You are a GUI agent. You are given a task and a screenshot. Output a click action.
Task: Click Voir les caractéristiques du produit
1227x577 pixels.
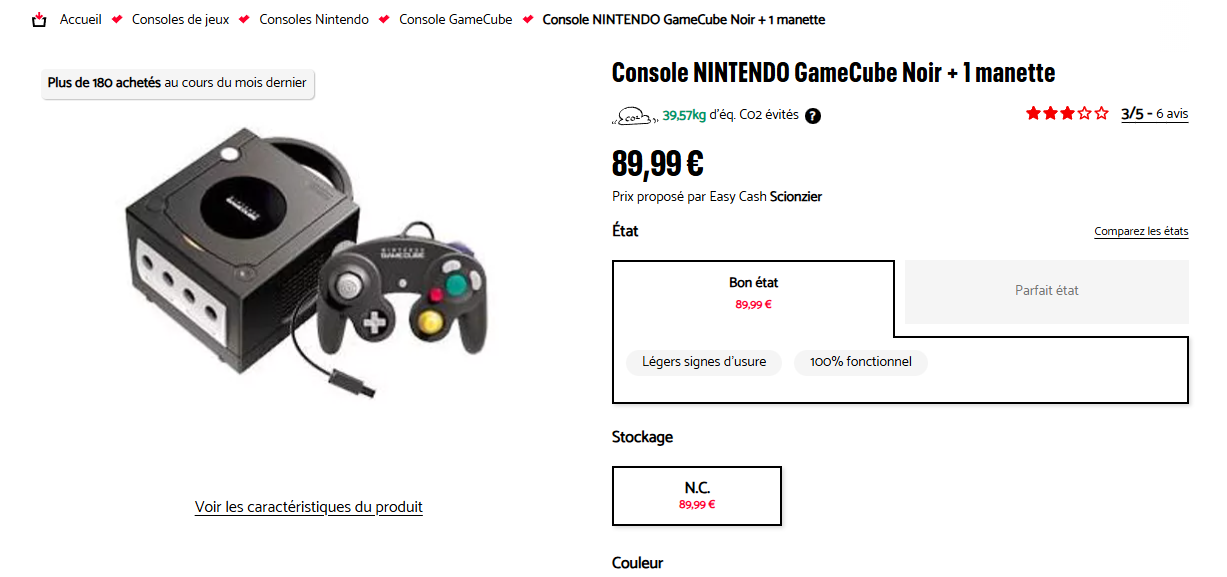click(308, 507)
